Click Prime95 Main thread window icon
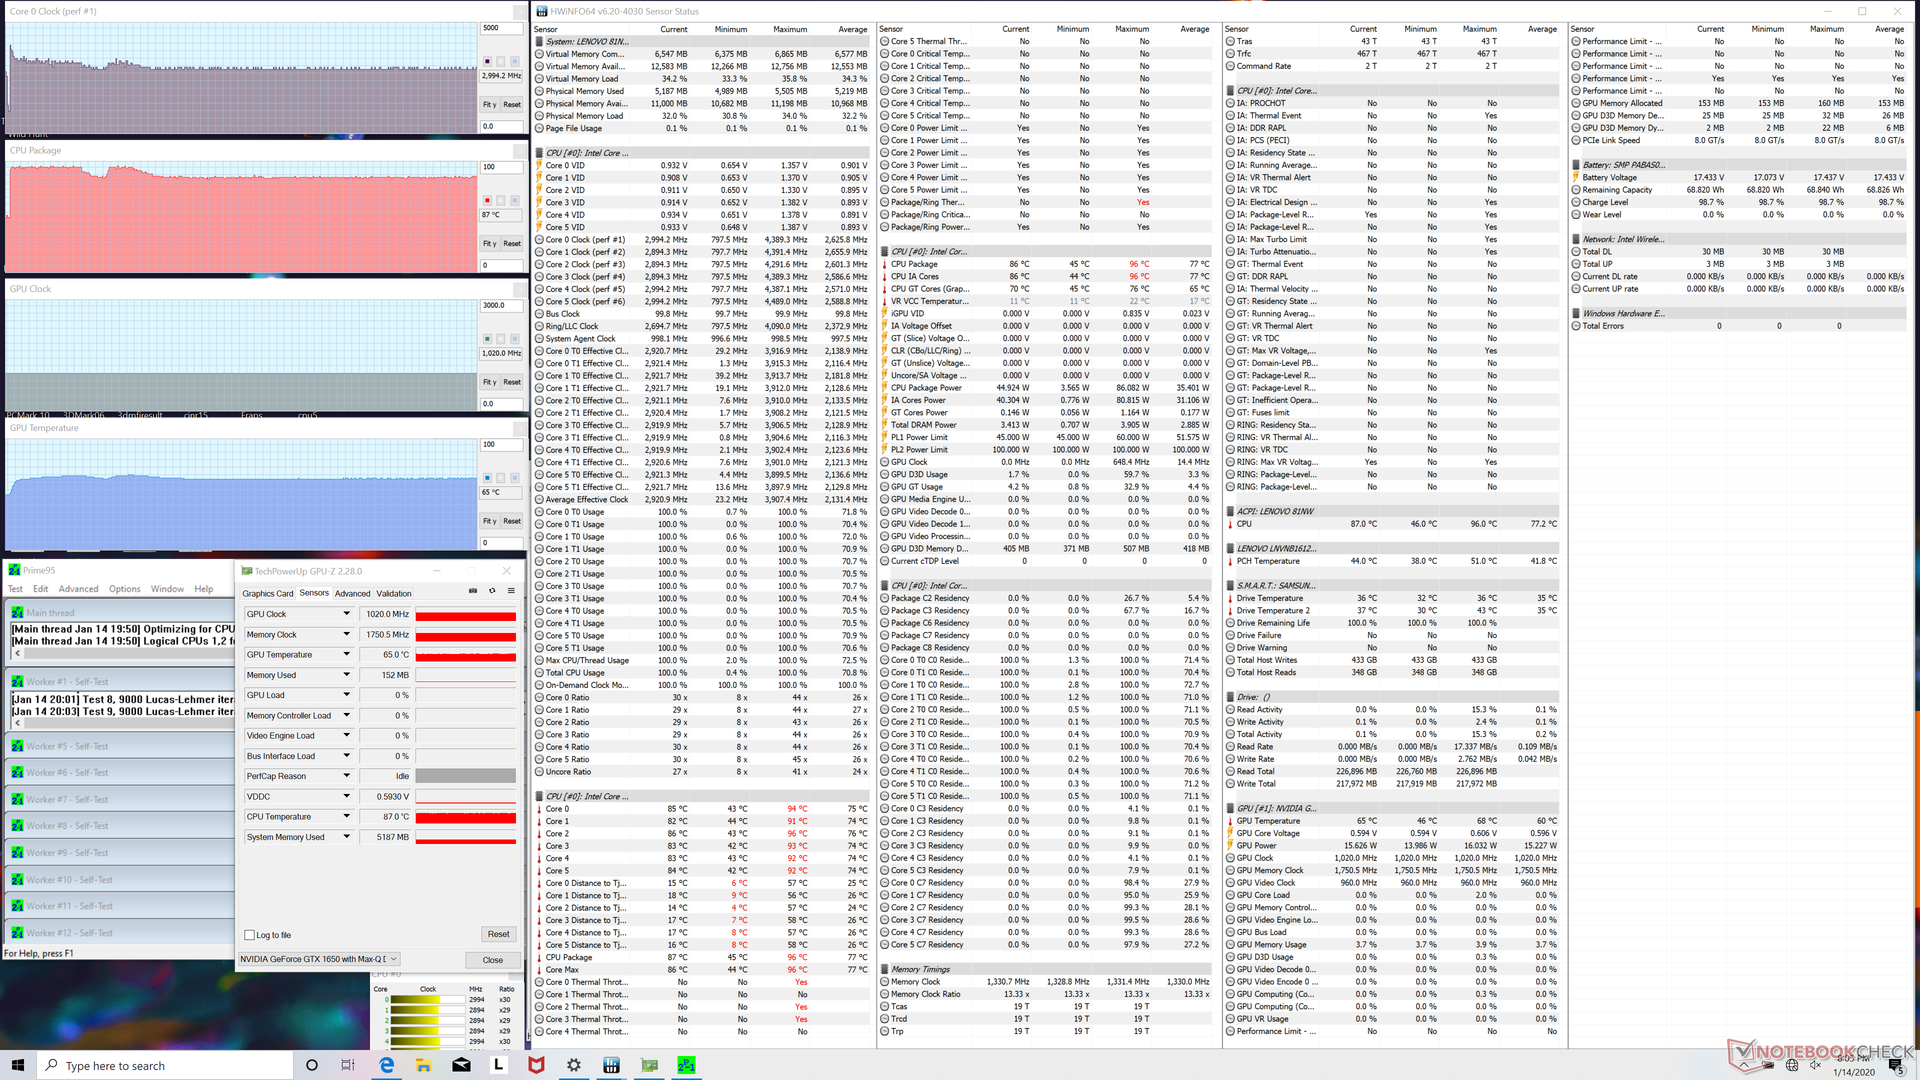The height and width of the screenshot is (1080, 1920). click(17, 613)
